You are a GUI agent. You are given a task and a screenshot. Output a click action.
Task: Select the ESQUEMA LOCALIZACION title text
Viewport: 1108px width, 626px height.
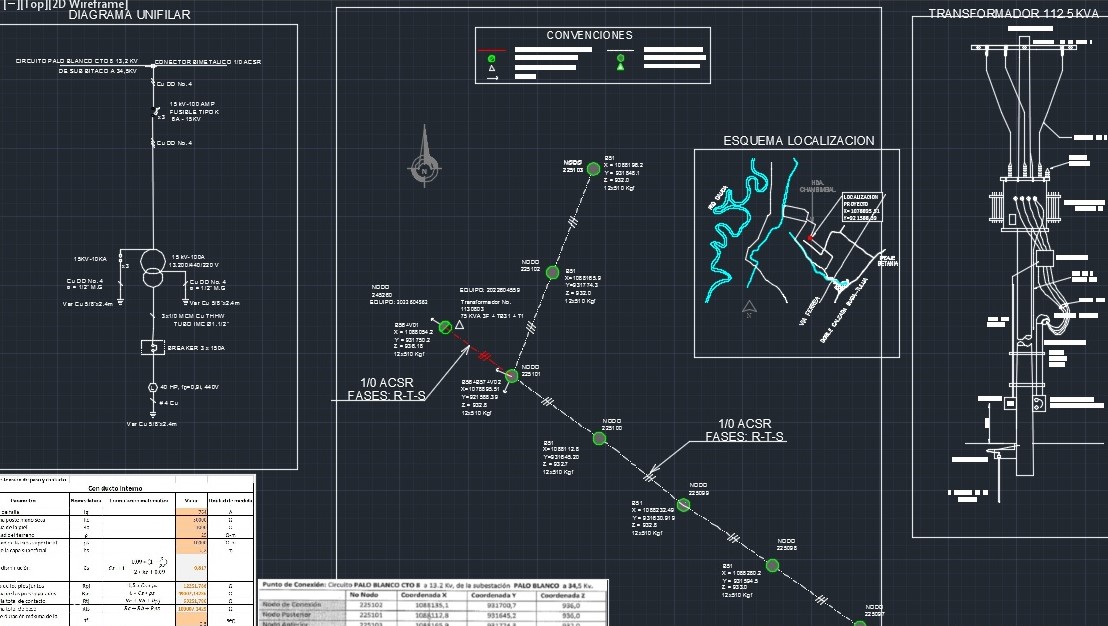798,141
